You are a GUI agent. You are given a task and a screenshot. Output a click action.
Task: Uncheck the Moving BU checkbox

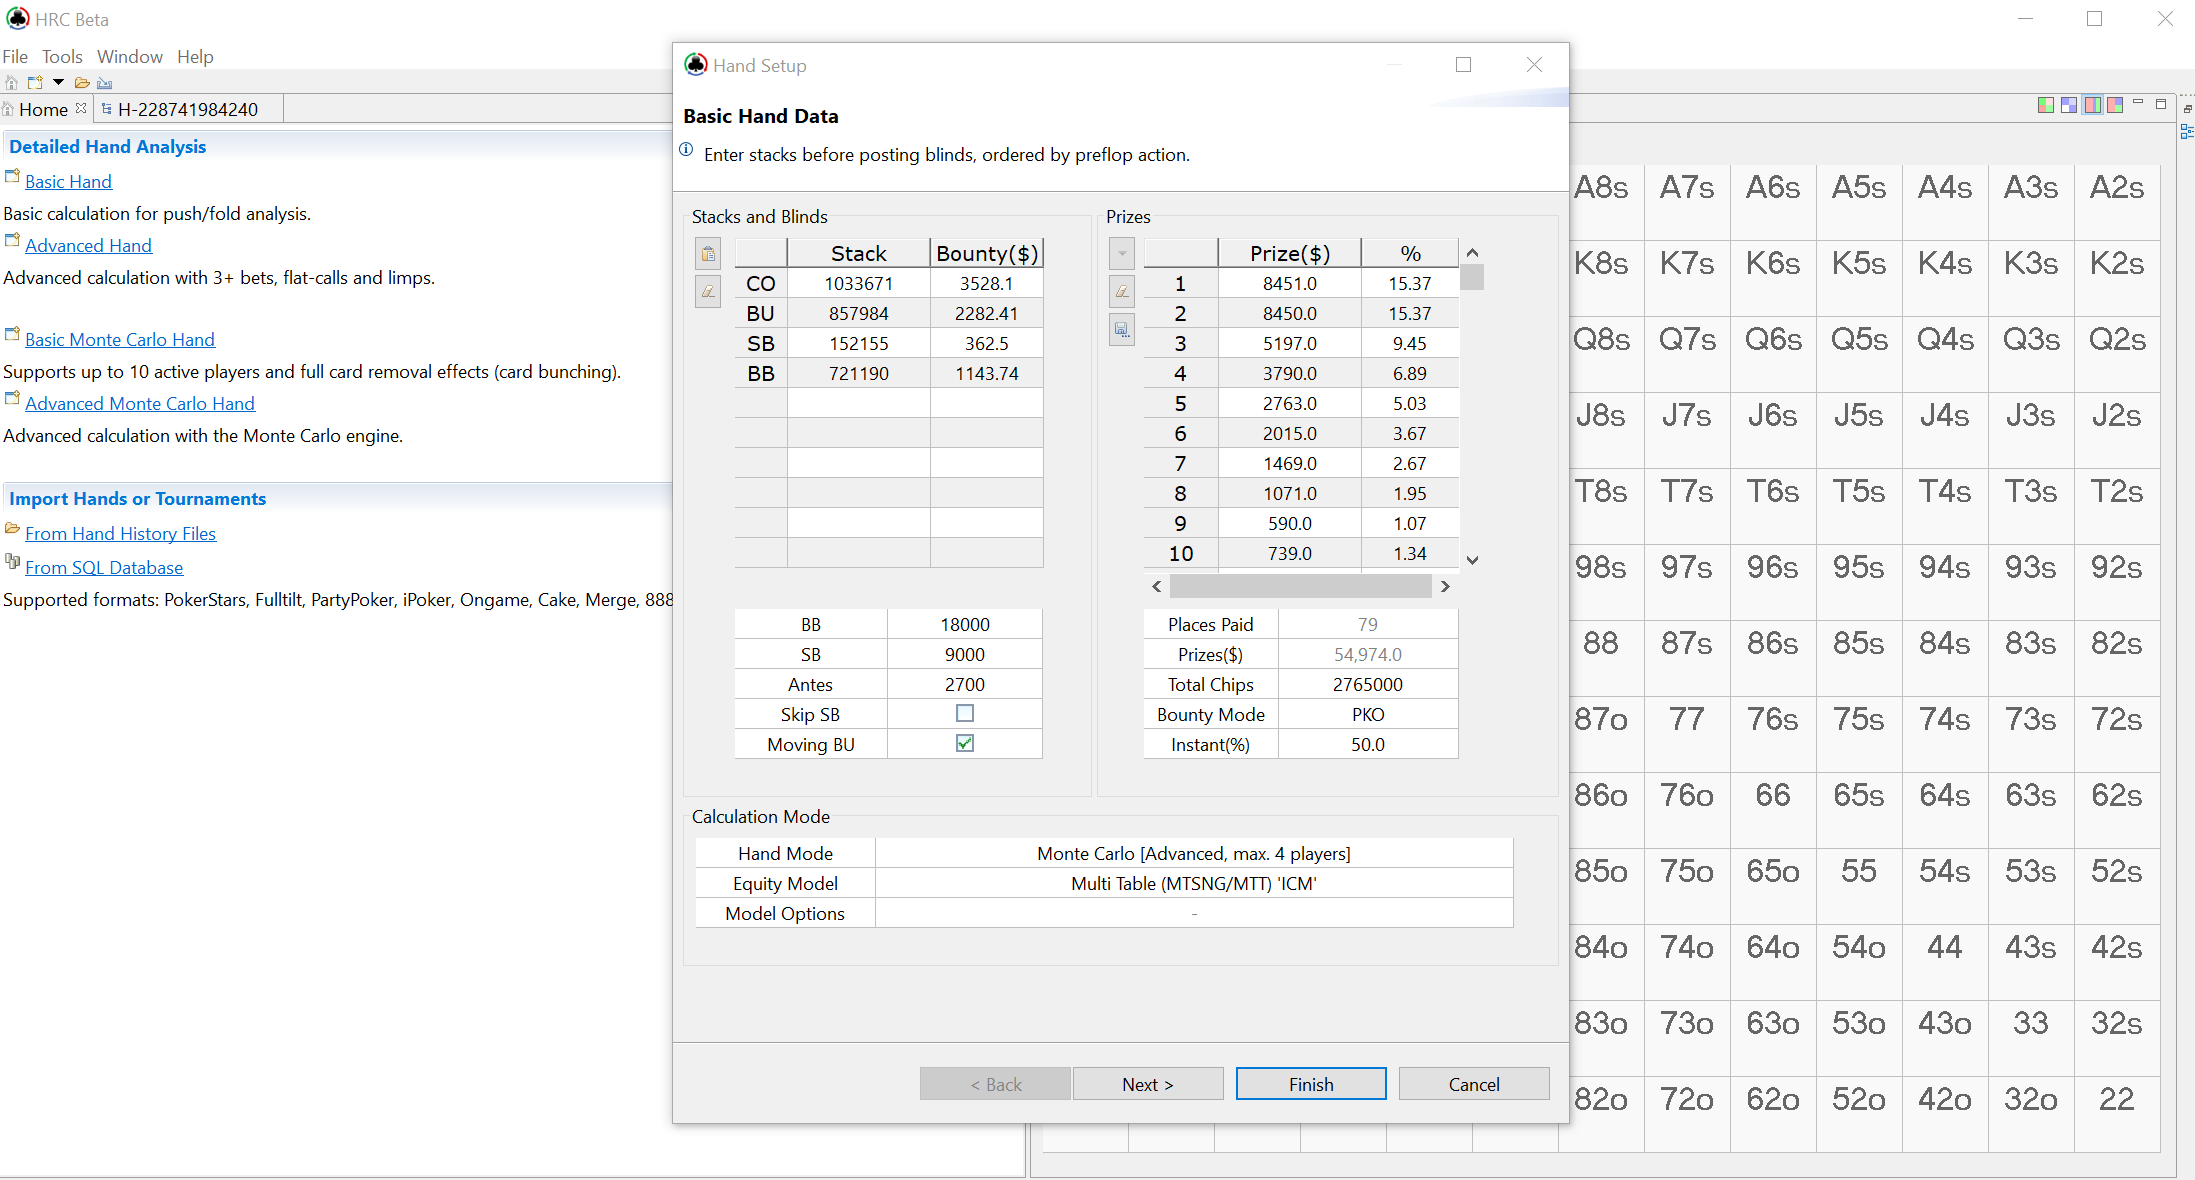[964, 744]
